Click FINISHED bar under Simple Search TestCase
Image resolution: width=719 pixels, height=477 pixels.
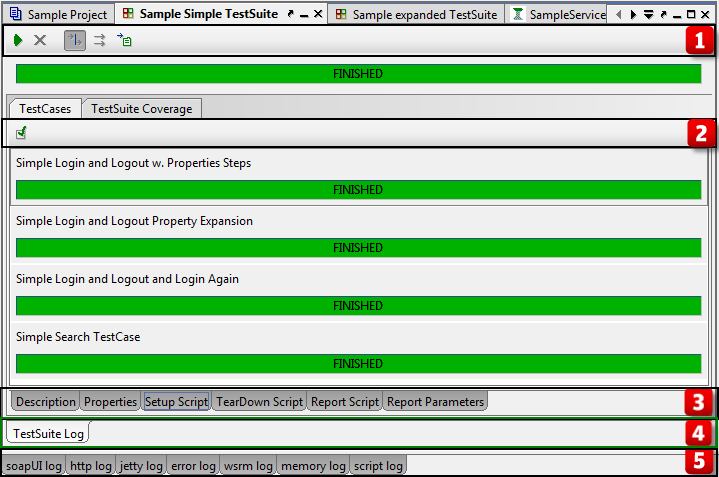358,364
